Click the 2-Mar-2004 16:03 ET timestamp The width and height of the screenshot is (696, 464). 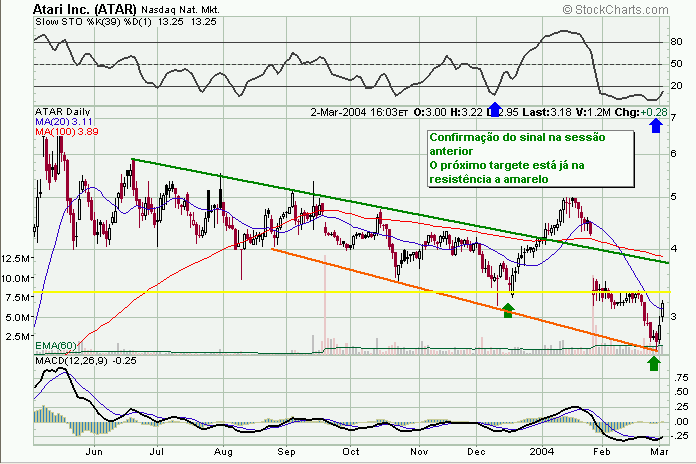tap(359, 112)
